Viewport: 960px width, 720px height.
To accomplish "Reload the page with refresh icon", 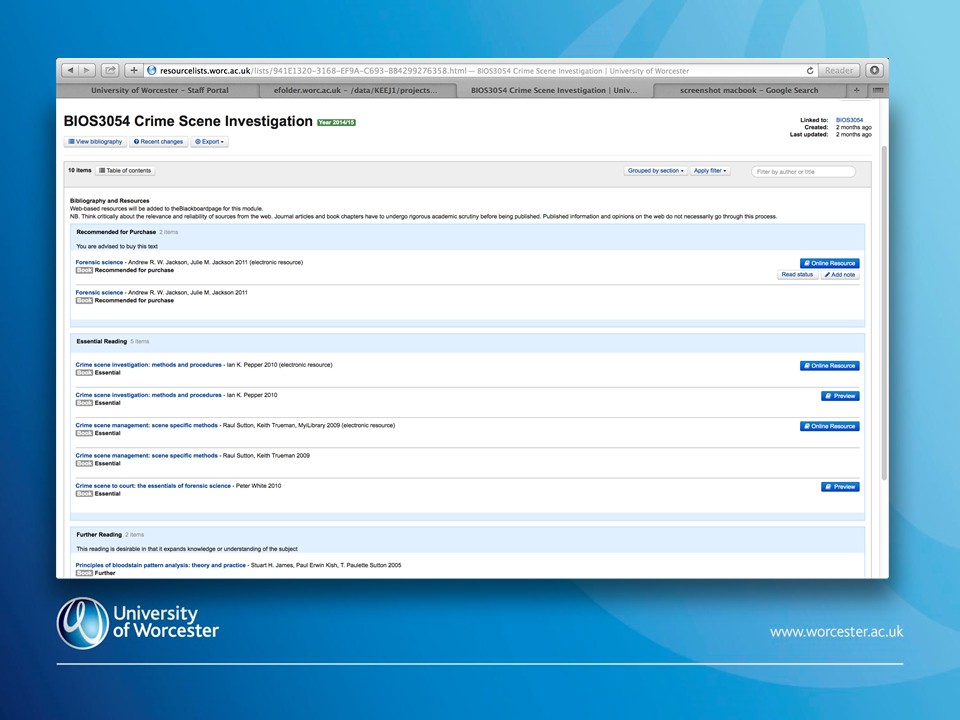I will pyautogui.click(x=810, y=71).
